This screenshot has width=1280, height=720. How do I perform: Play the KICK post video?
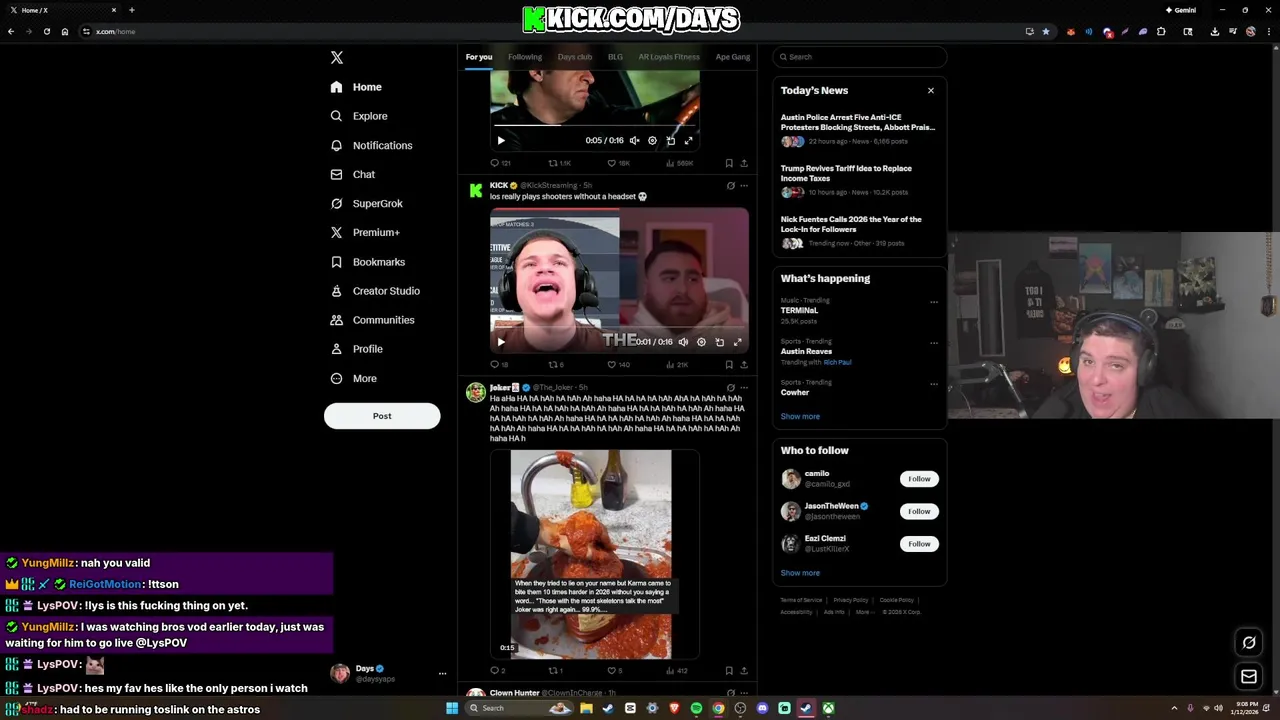tap(501, 342)
